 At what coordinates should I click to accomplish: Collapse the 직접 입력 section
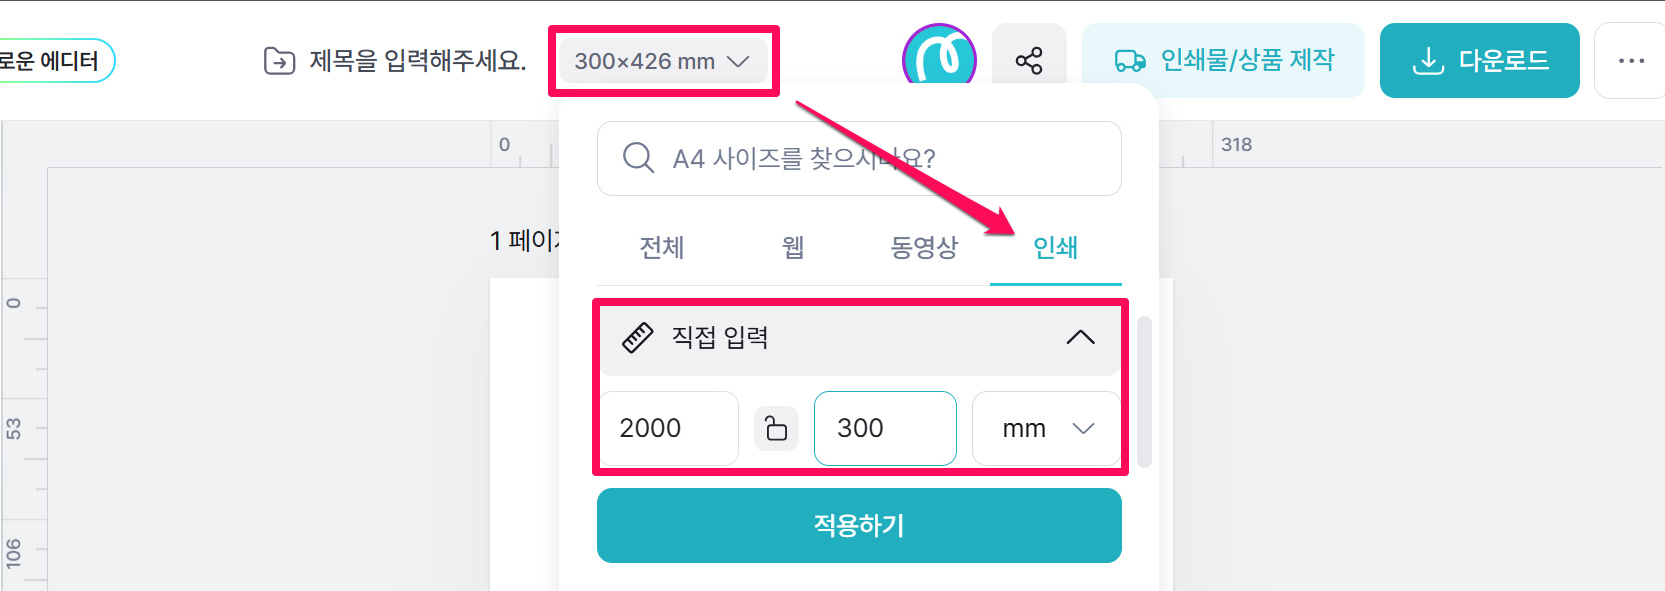1080,338
